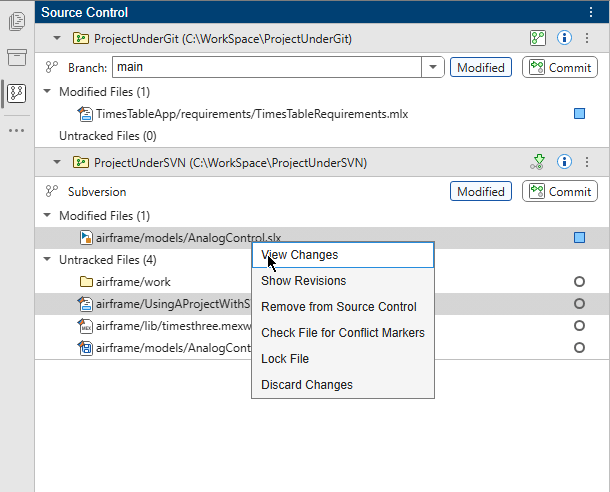This screenshot has height=492, width=610.
Task: Toggle the circle for airframe/UsingAProjectWithS file
Action: point(579,303)
